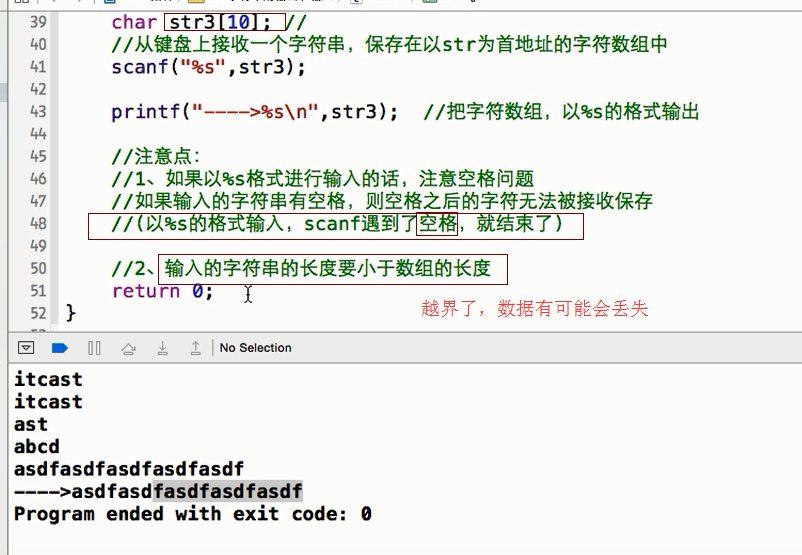Set a breakpoint on line number 43
The image size is (802, 555).
[x=38, y=112]
